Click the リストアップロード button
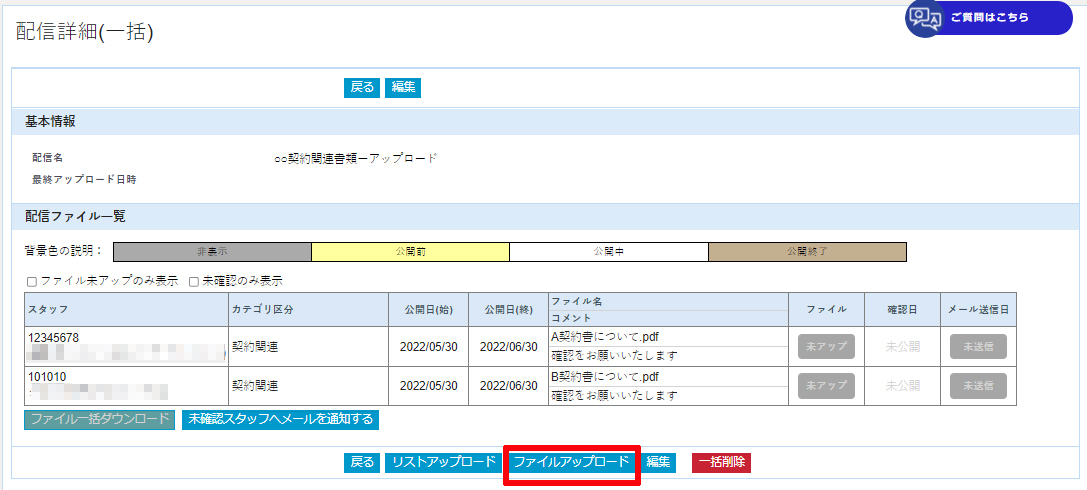 pyautogui.click(x=444, y=462)
